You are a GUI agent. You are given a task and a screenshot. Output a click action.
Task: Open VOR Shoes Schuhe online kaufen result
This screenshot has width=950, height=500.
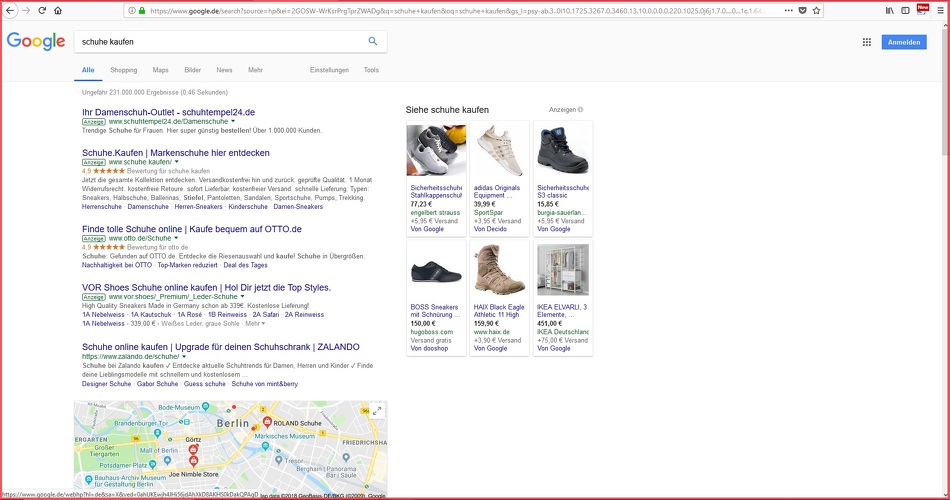(206, 287)
